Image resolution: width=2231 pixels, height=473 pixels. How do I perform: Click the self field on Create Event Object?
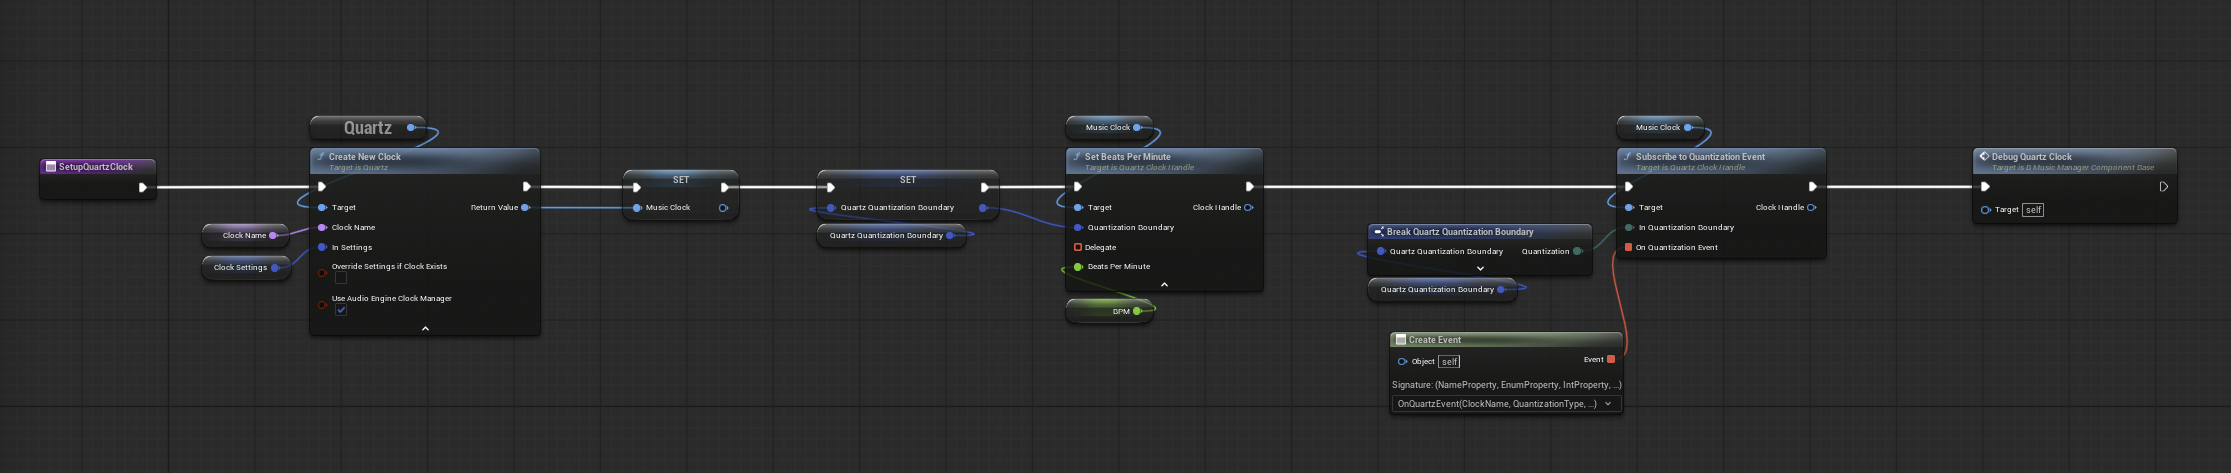point(1449,361)
